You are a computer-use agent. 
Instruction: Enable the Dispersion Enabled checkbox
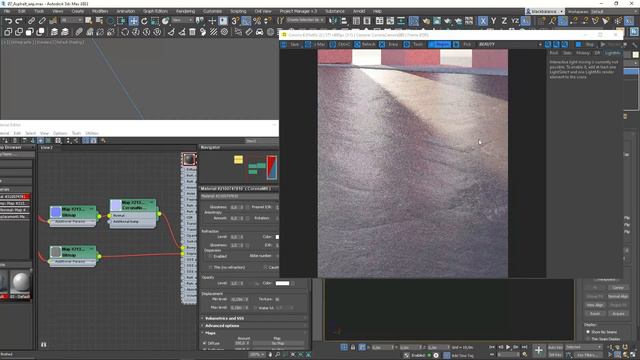[210, 256]
